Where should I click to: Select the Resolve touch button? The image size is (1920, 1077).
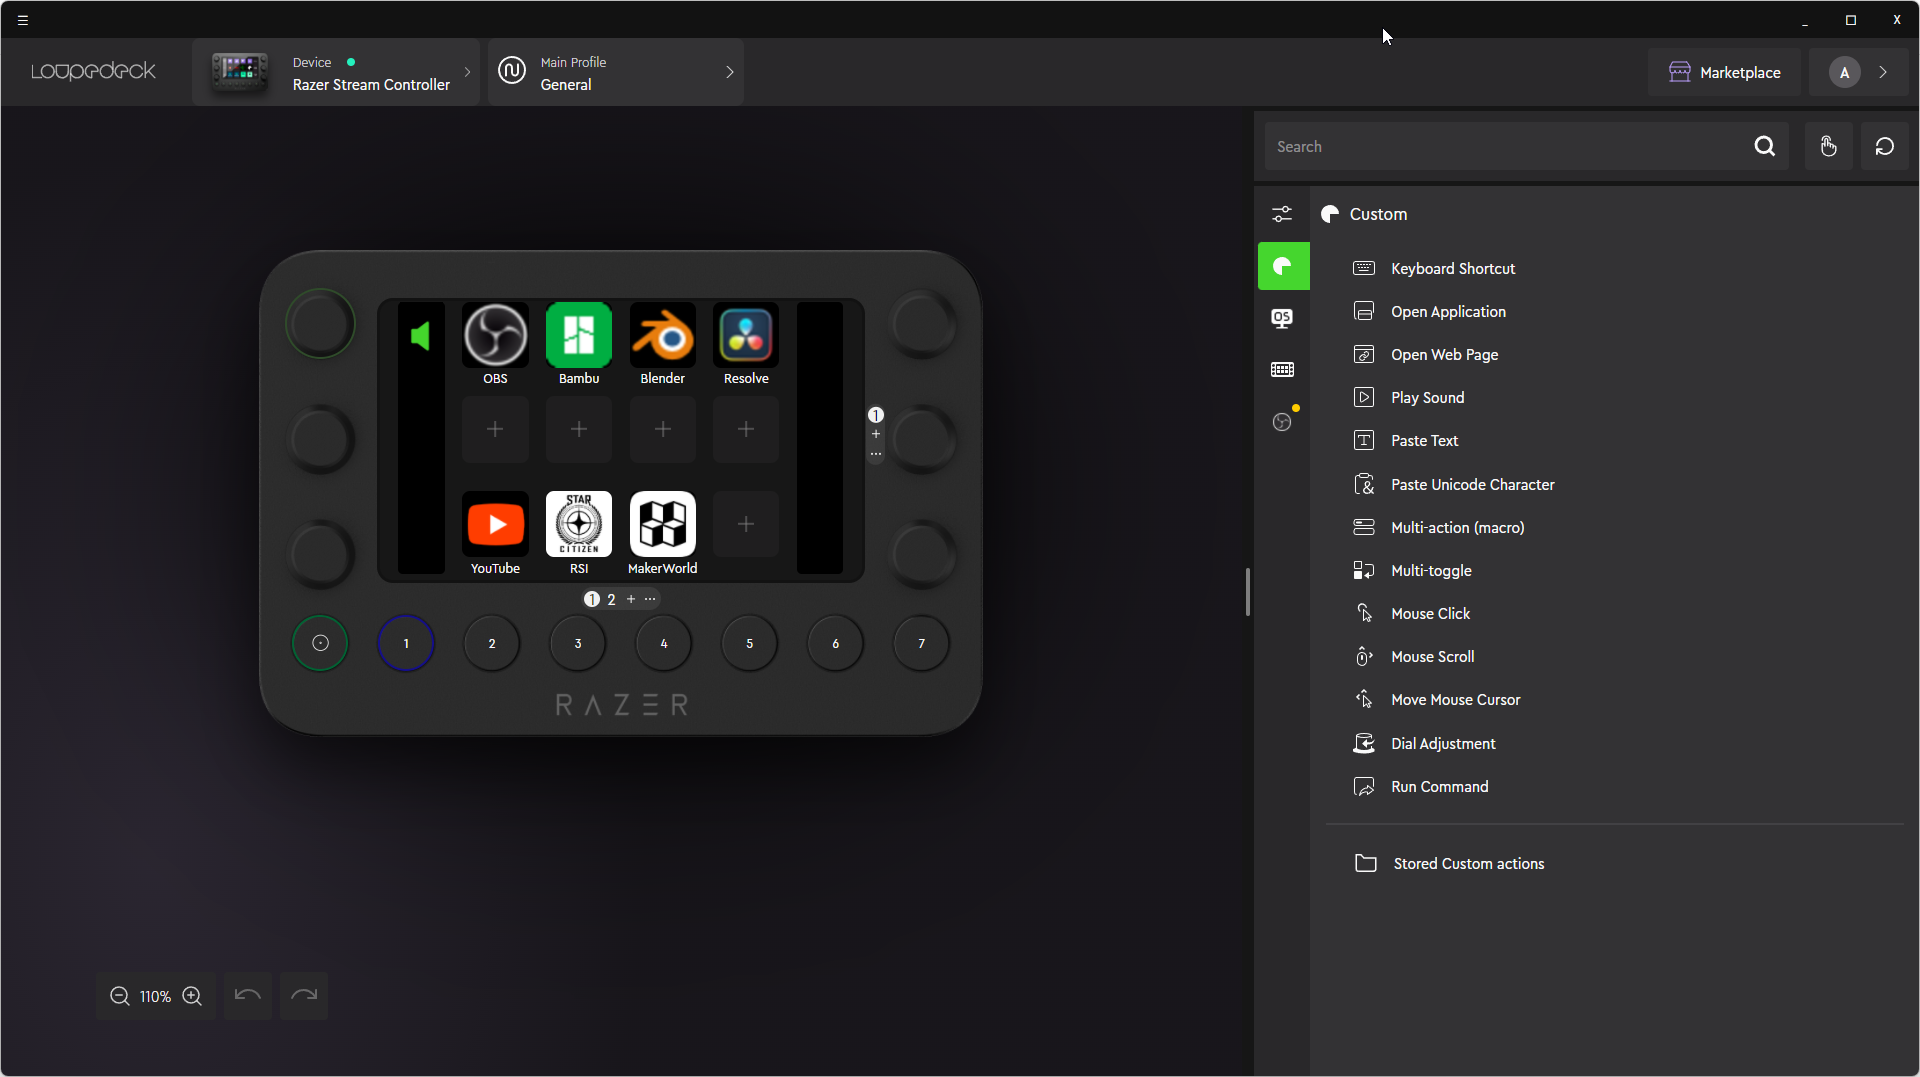click(746, 336)
